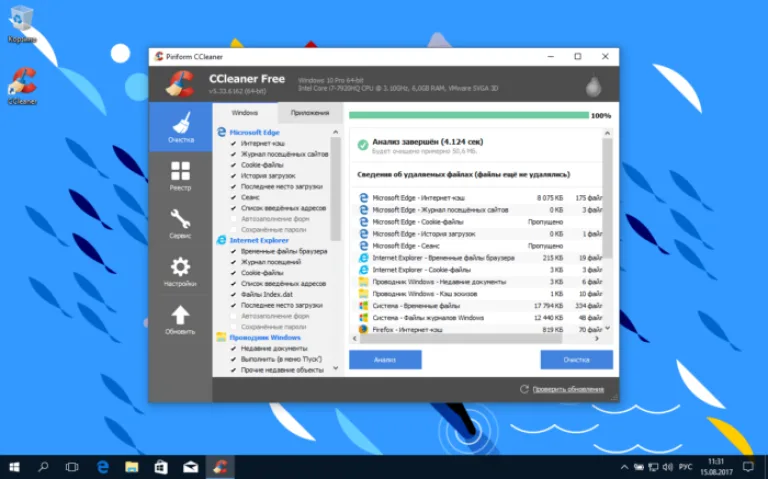Click up arrow of results list scrollbar
The height and width of the screenshot is (479, 768).
tap(607, 133)
